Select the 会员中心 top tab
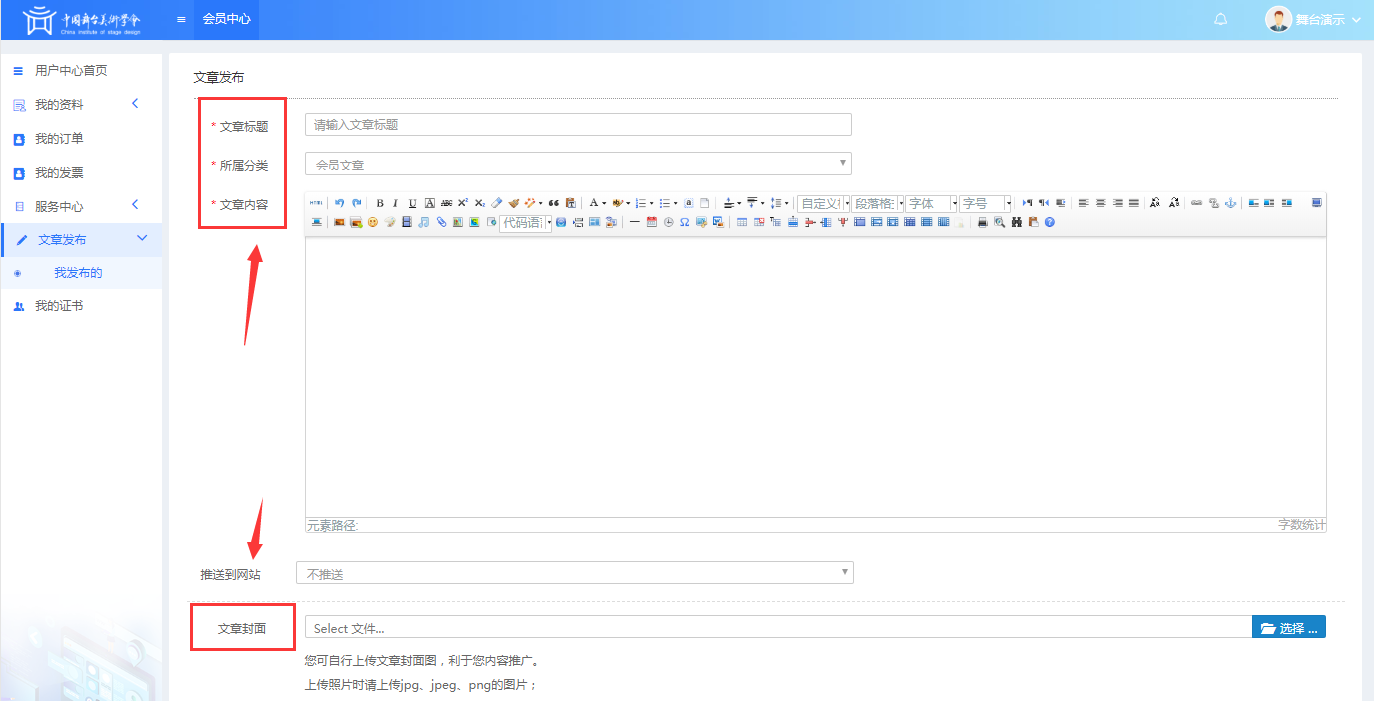The height and width of the screenshot is (701, 1374). pyautogui.click(x=226, y=19)
